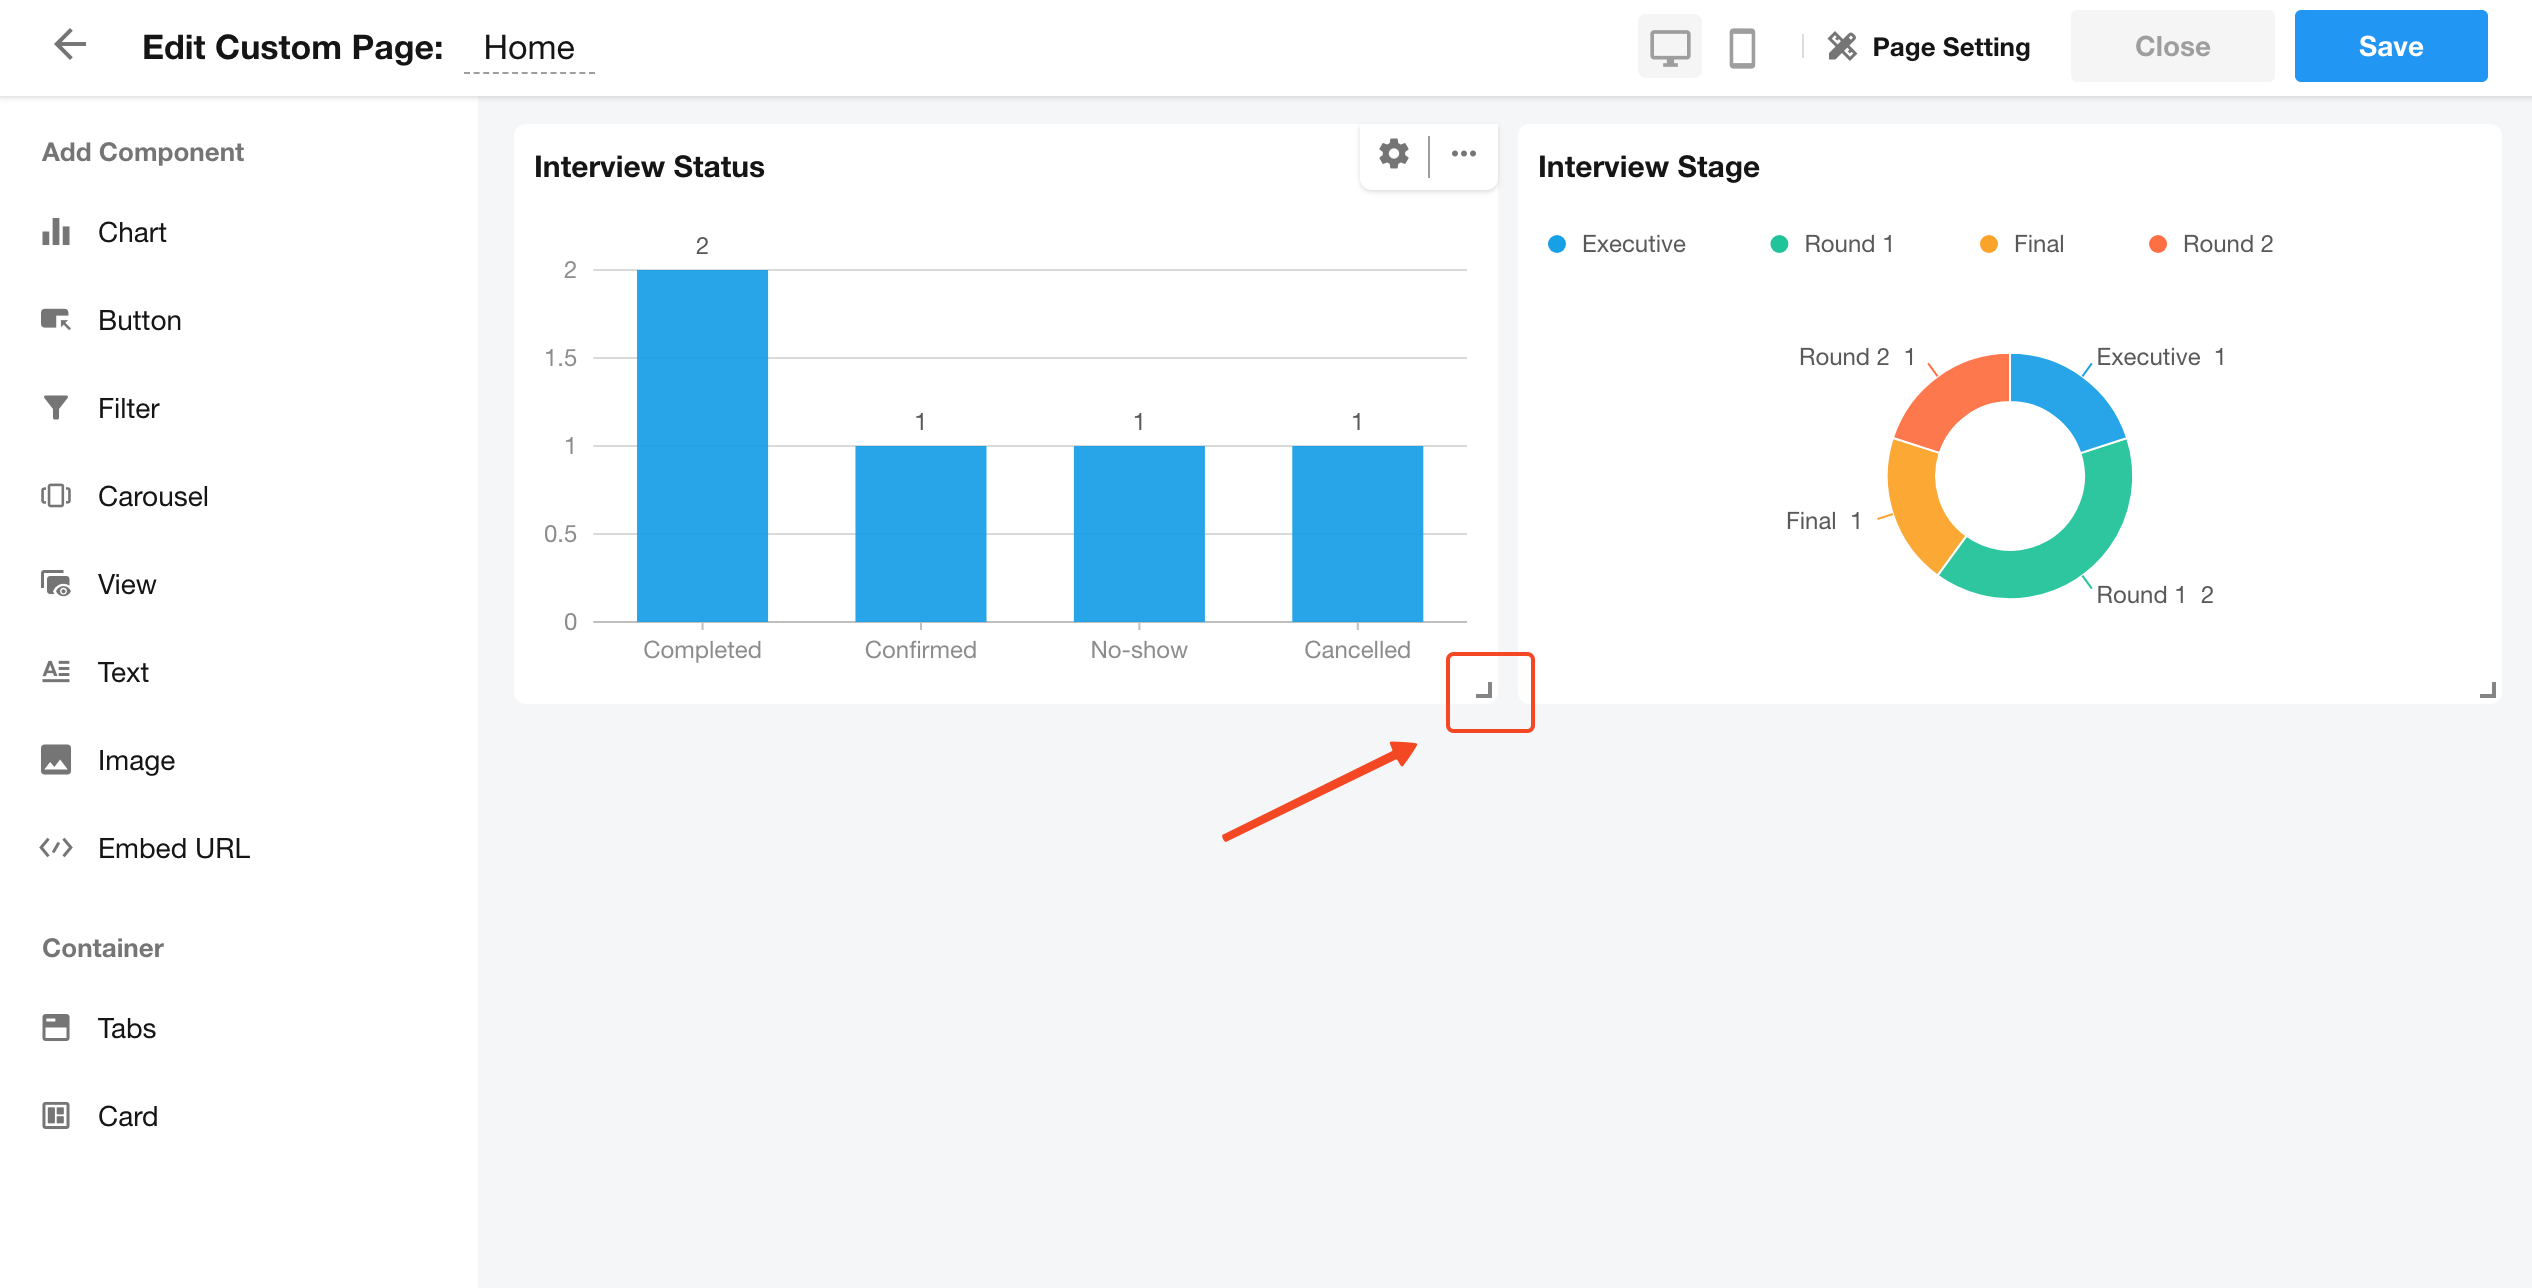Switch to desktop preview mode

pyautogui.click(x=1669, y=47)
